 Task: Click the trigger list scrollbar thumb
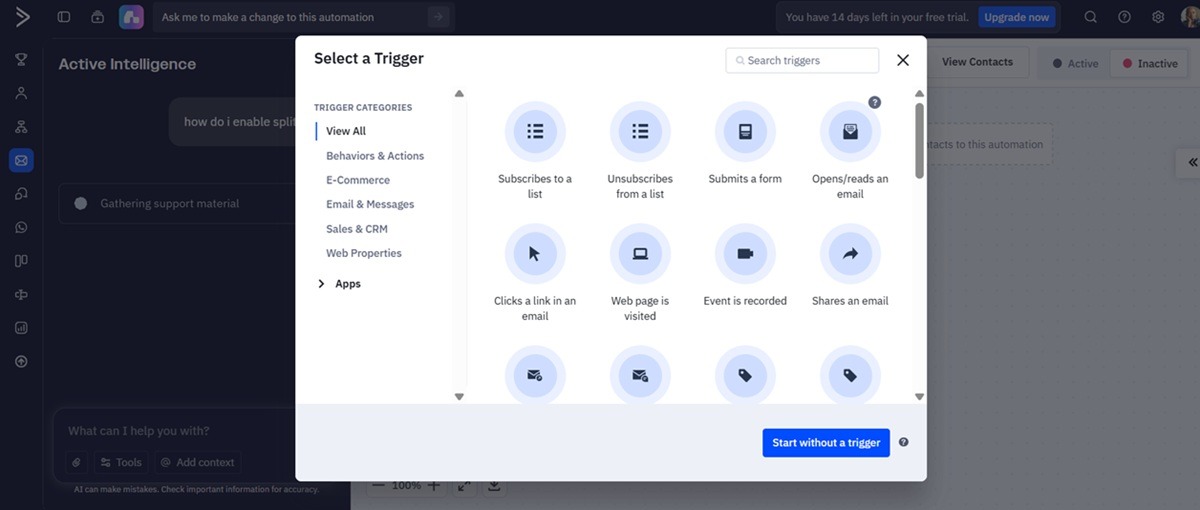coord(919,140)
